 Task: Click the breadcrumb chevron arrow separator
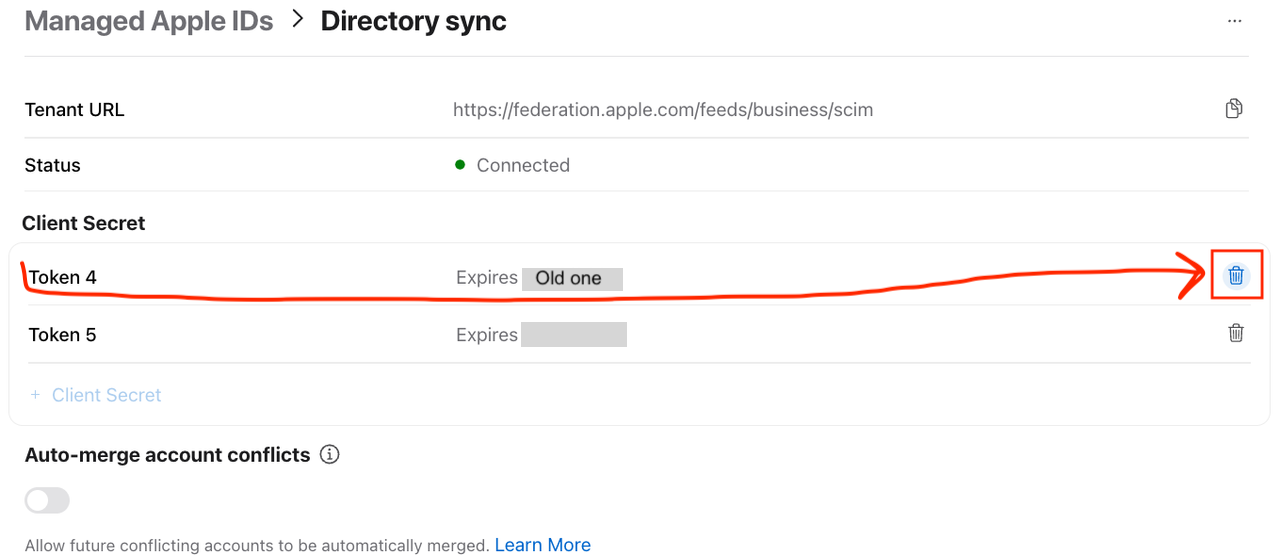pos(297,20)
